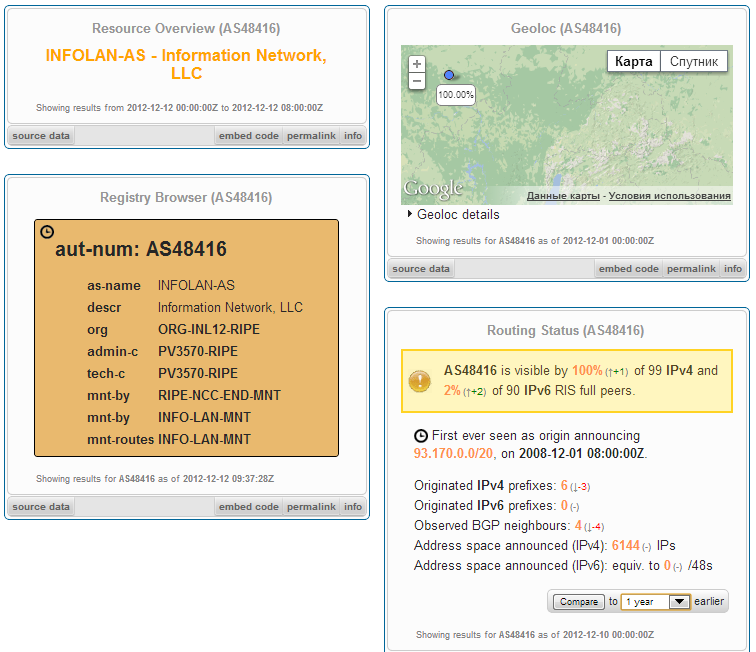Click the originated IPv6 prefixes count 0
Screen dimensions: 756x652
point(564,505)
